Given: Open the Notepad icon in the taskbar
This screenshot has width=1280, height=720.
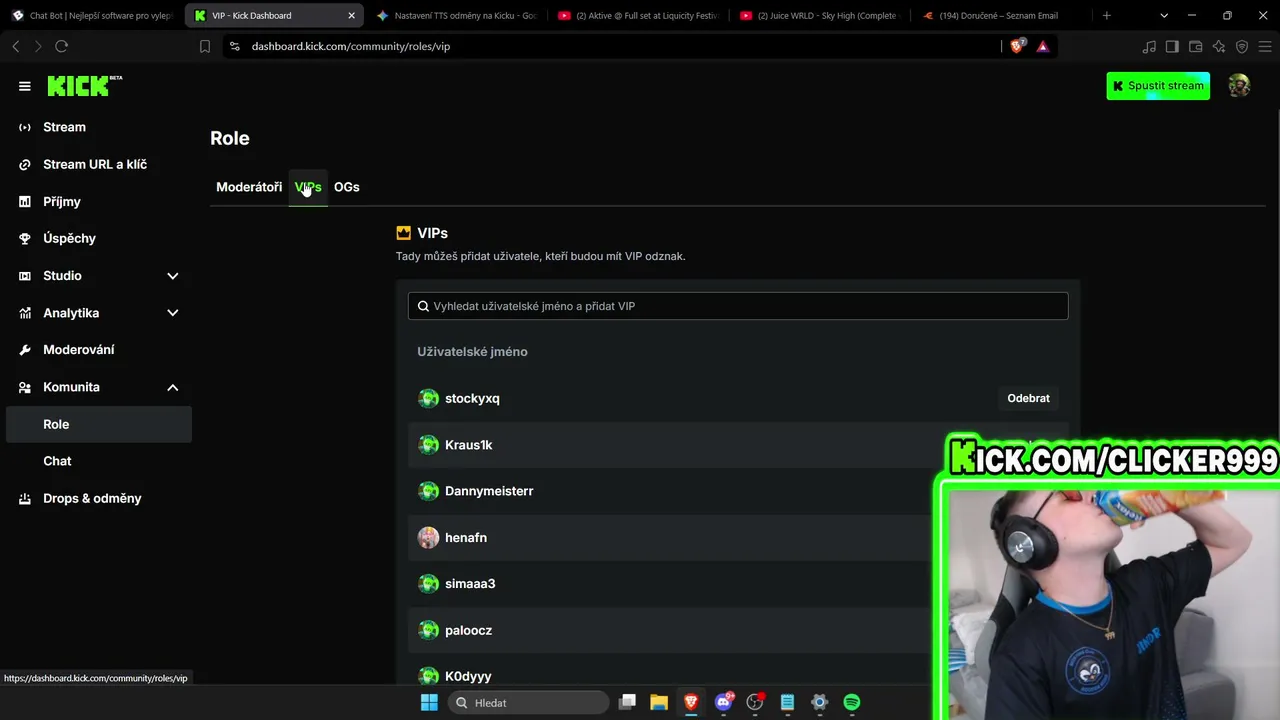Looking at the screenshot, I should (787, 702).
